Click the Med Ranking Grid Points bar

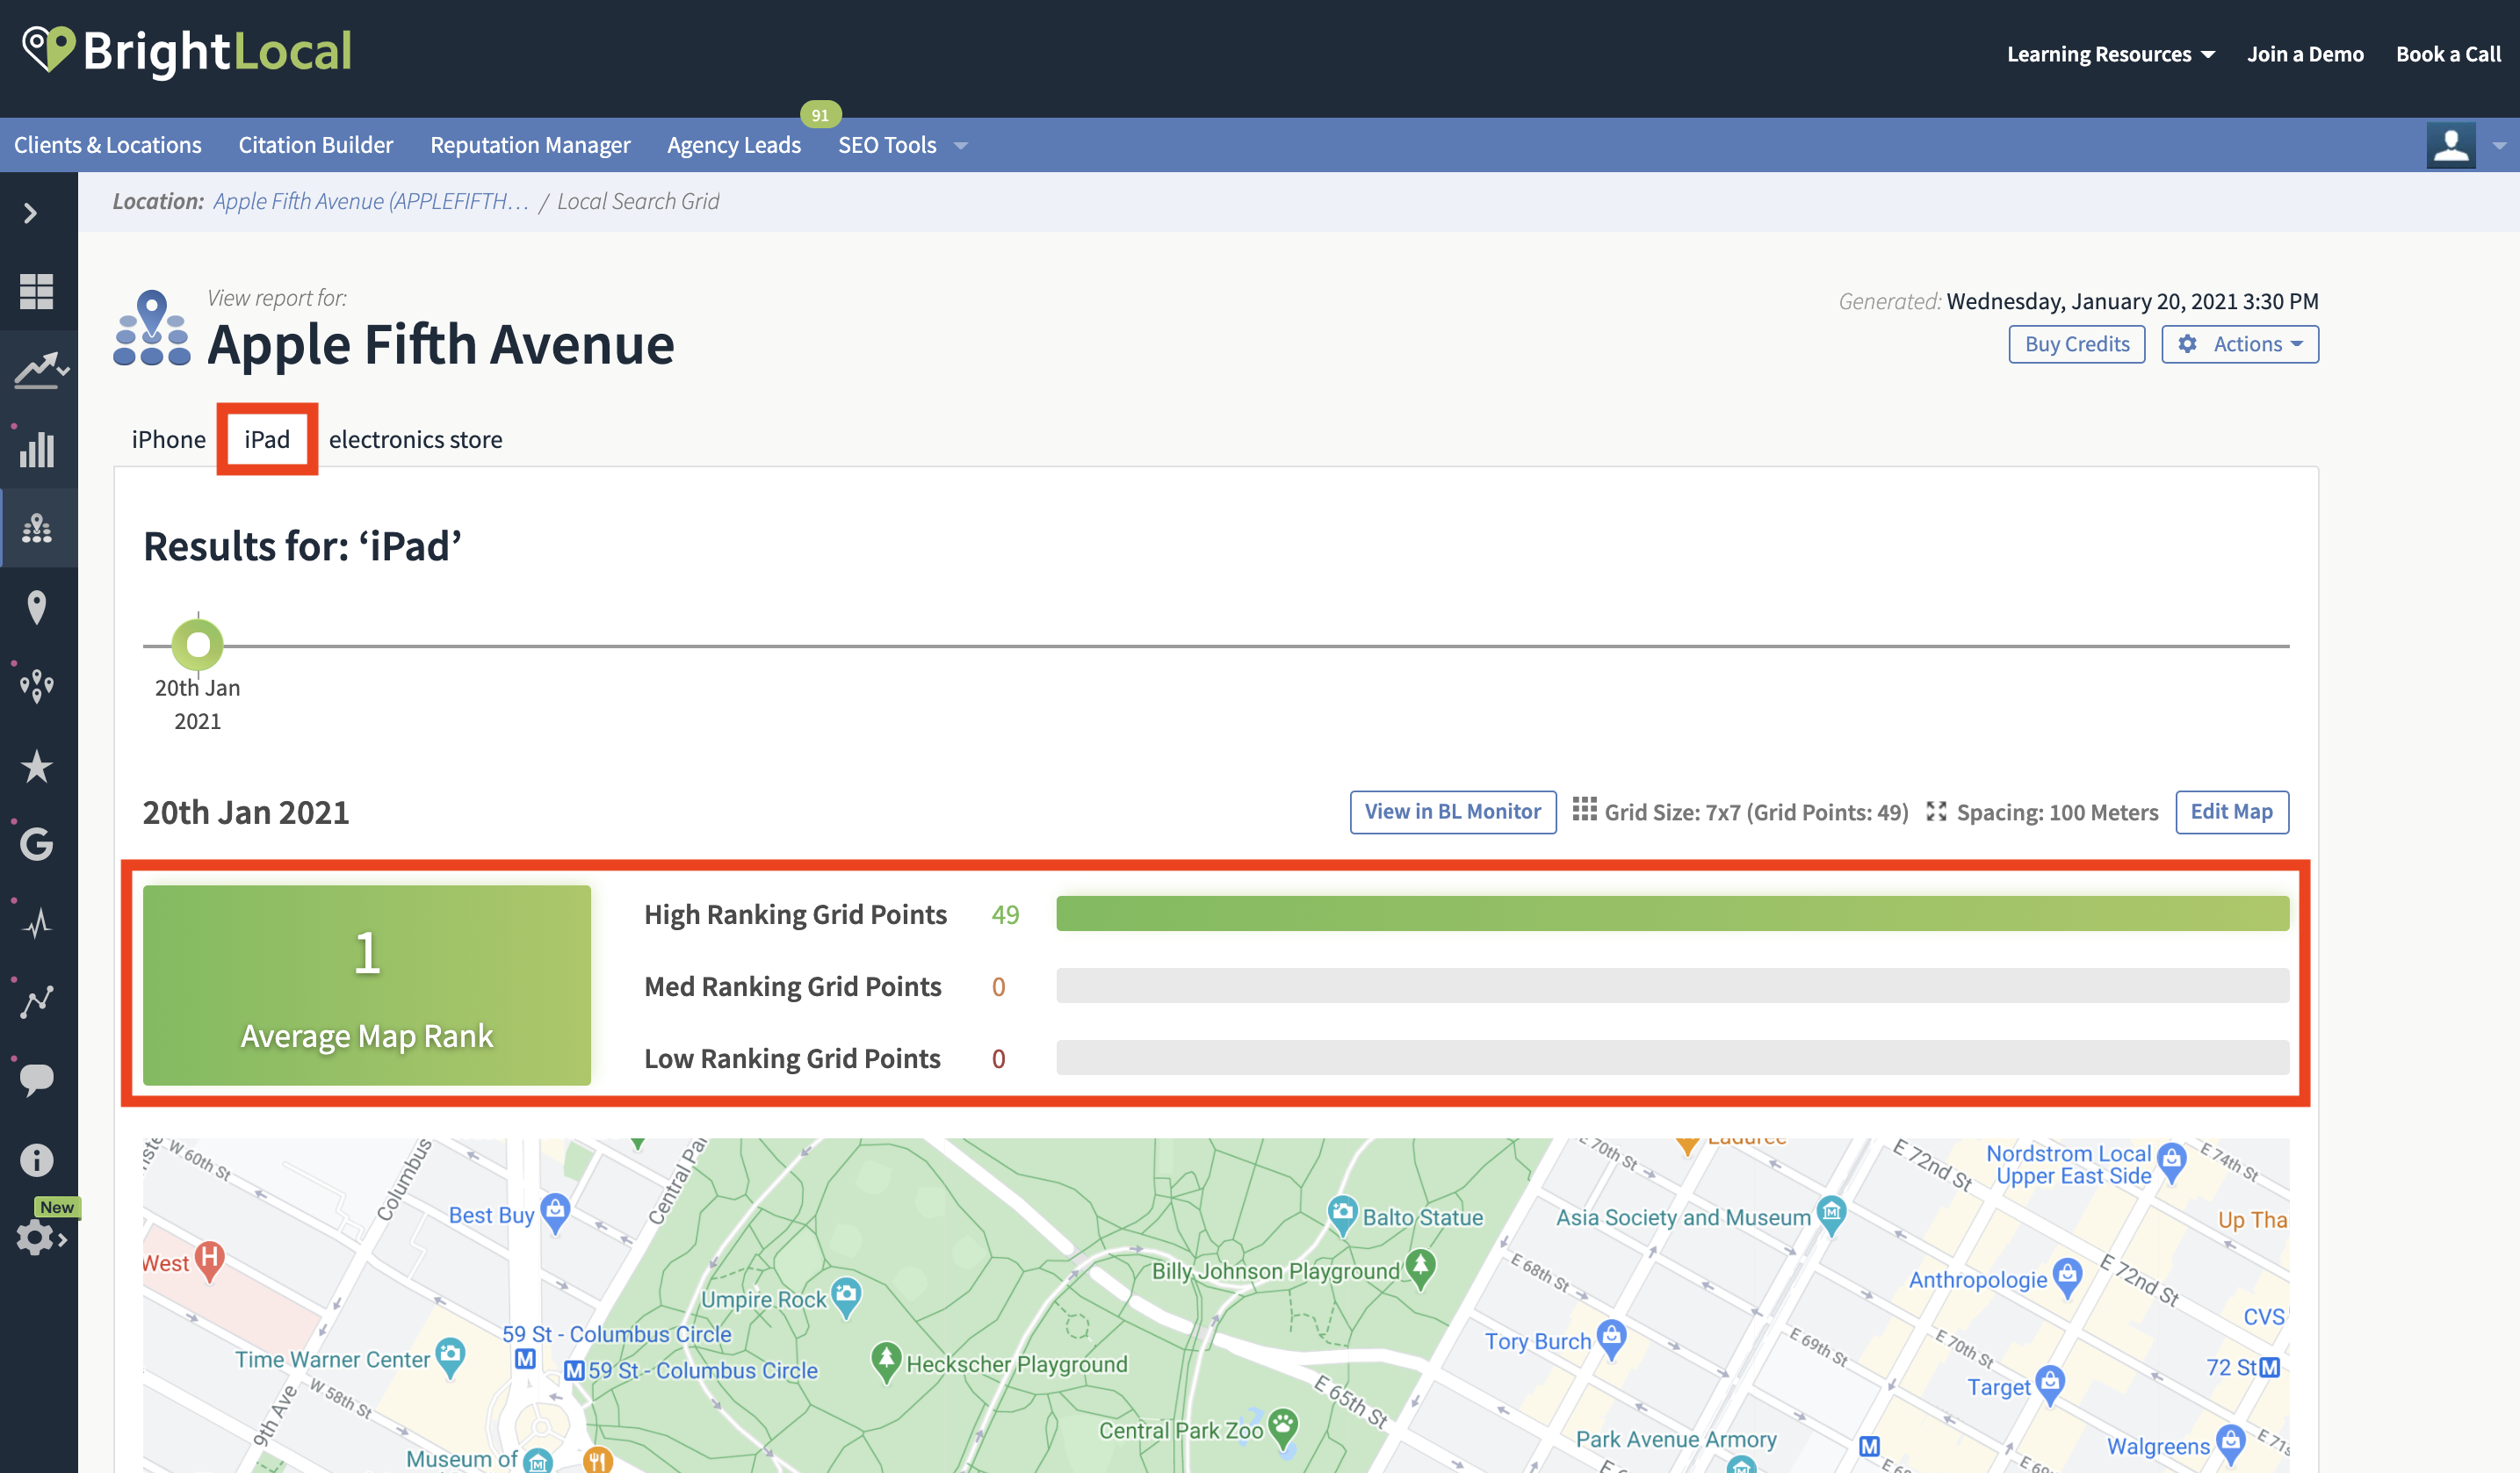coord(1672,986)
